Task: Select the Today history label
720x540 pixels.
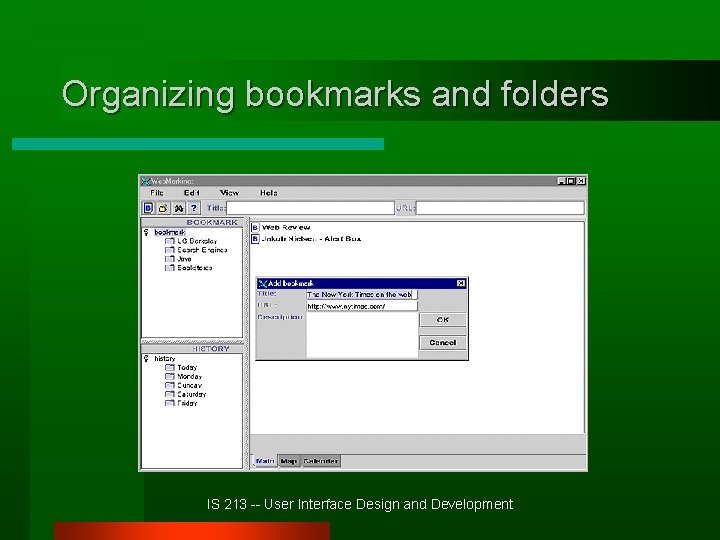Action: tap(187, 367)
